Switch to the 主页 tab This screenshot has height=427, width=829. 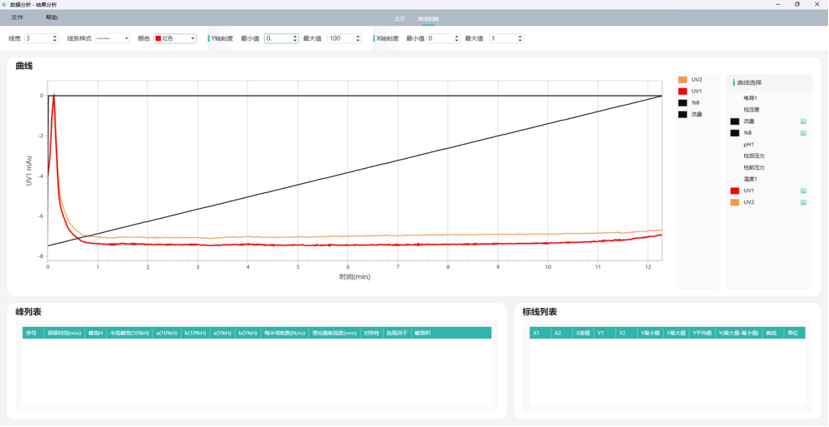pos(400,18)
